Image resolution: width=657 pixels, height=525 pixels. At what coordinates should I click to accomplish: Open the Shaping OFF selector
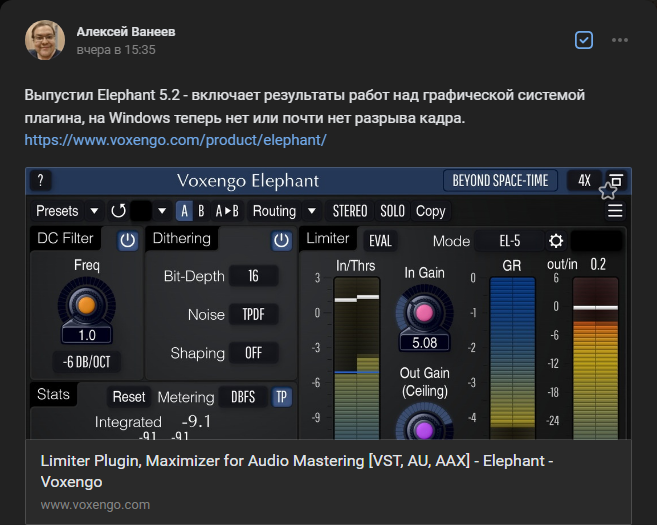pyautogui.click(x=253, y=353)
